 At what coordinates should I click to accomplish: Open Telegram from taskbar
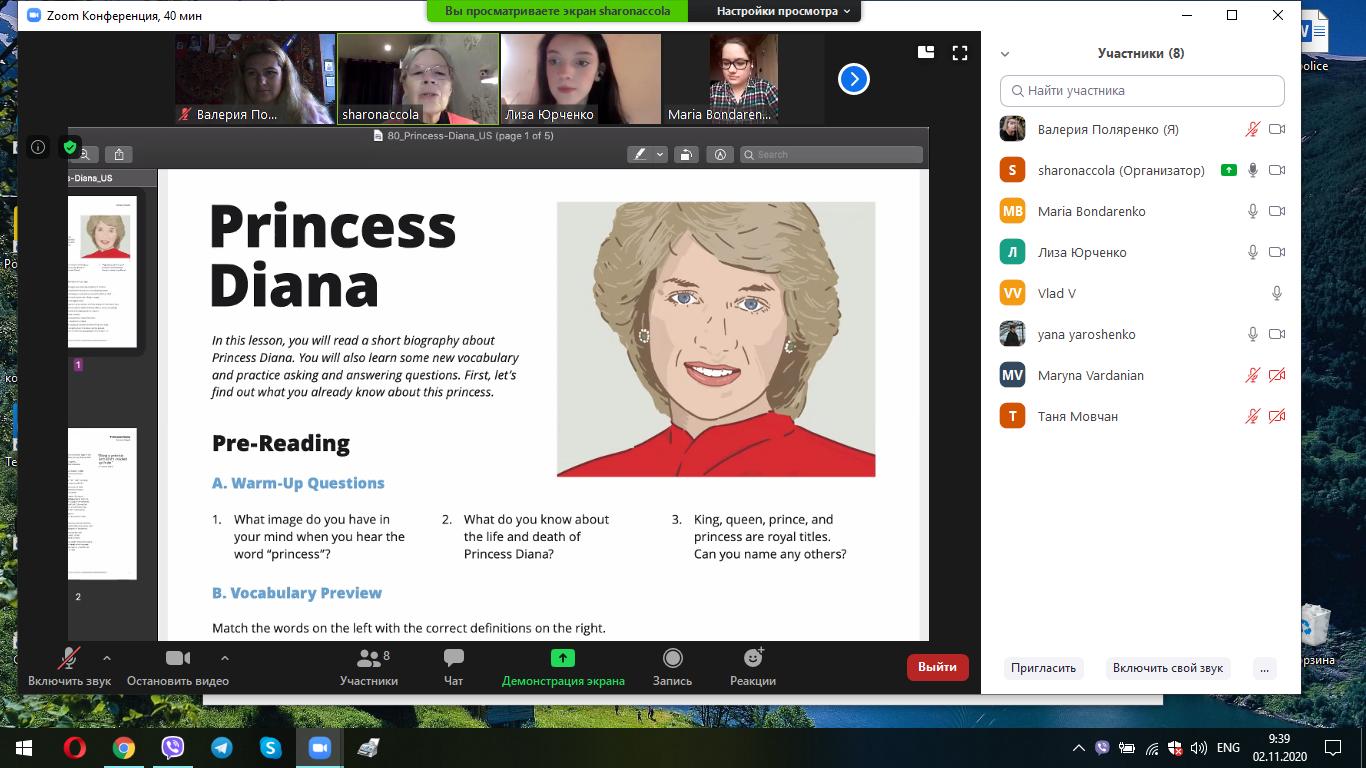click(221, 748)
